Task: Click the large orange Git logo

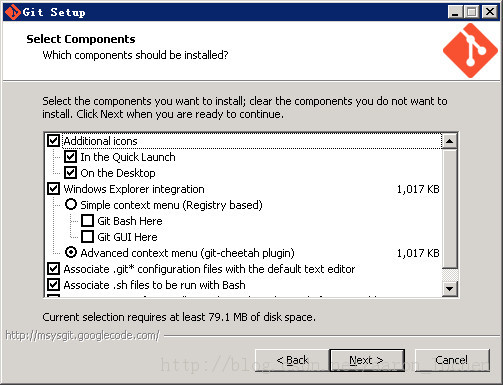Action: (470, 50)
